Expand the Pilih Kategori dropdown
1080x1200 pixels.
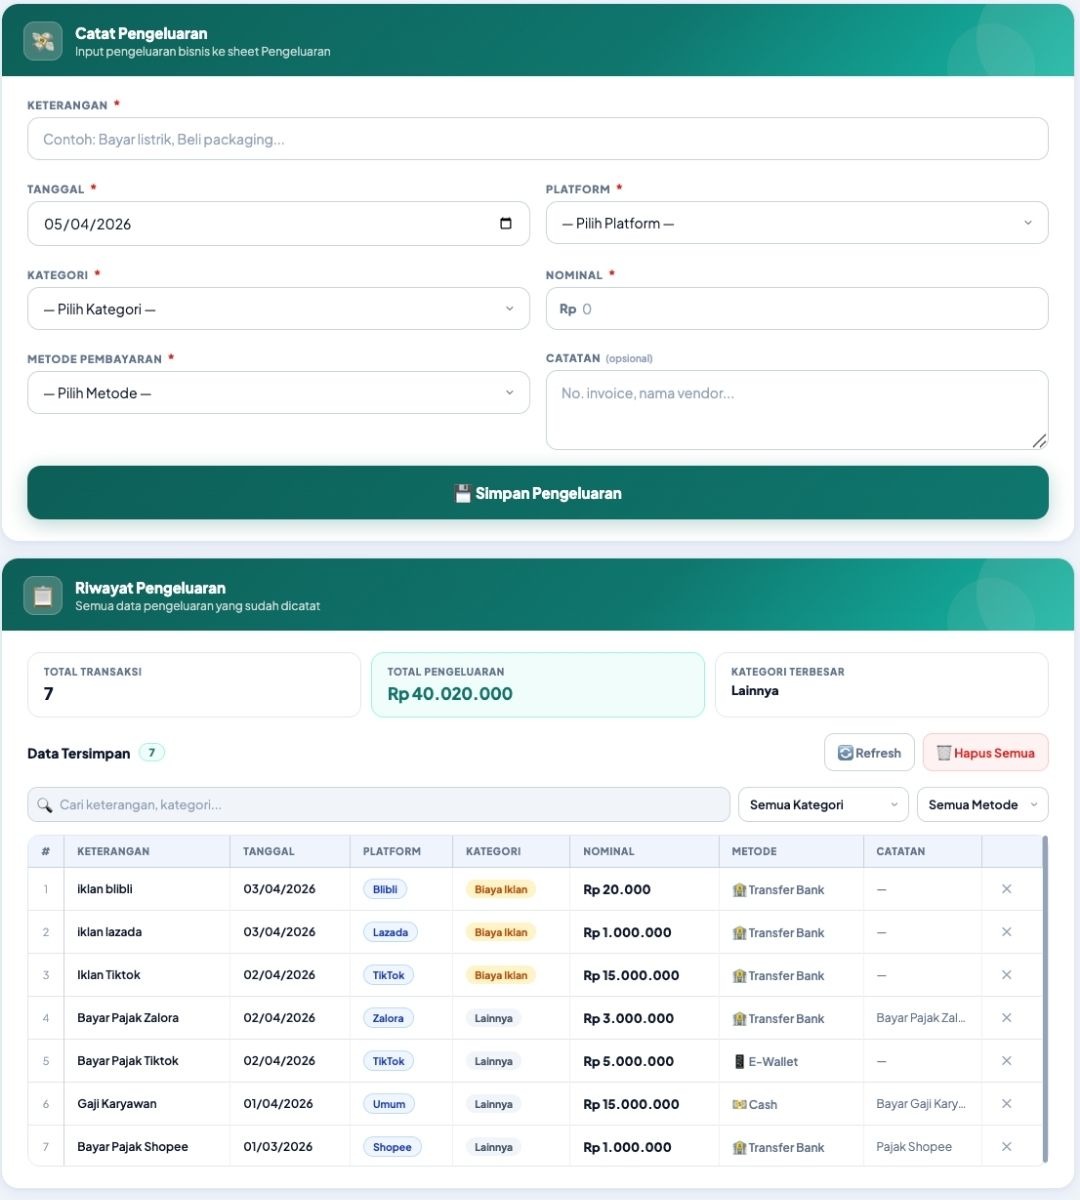coord(278,309)
